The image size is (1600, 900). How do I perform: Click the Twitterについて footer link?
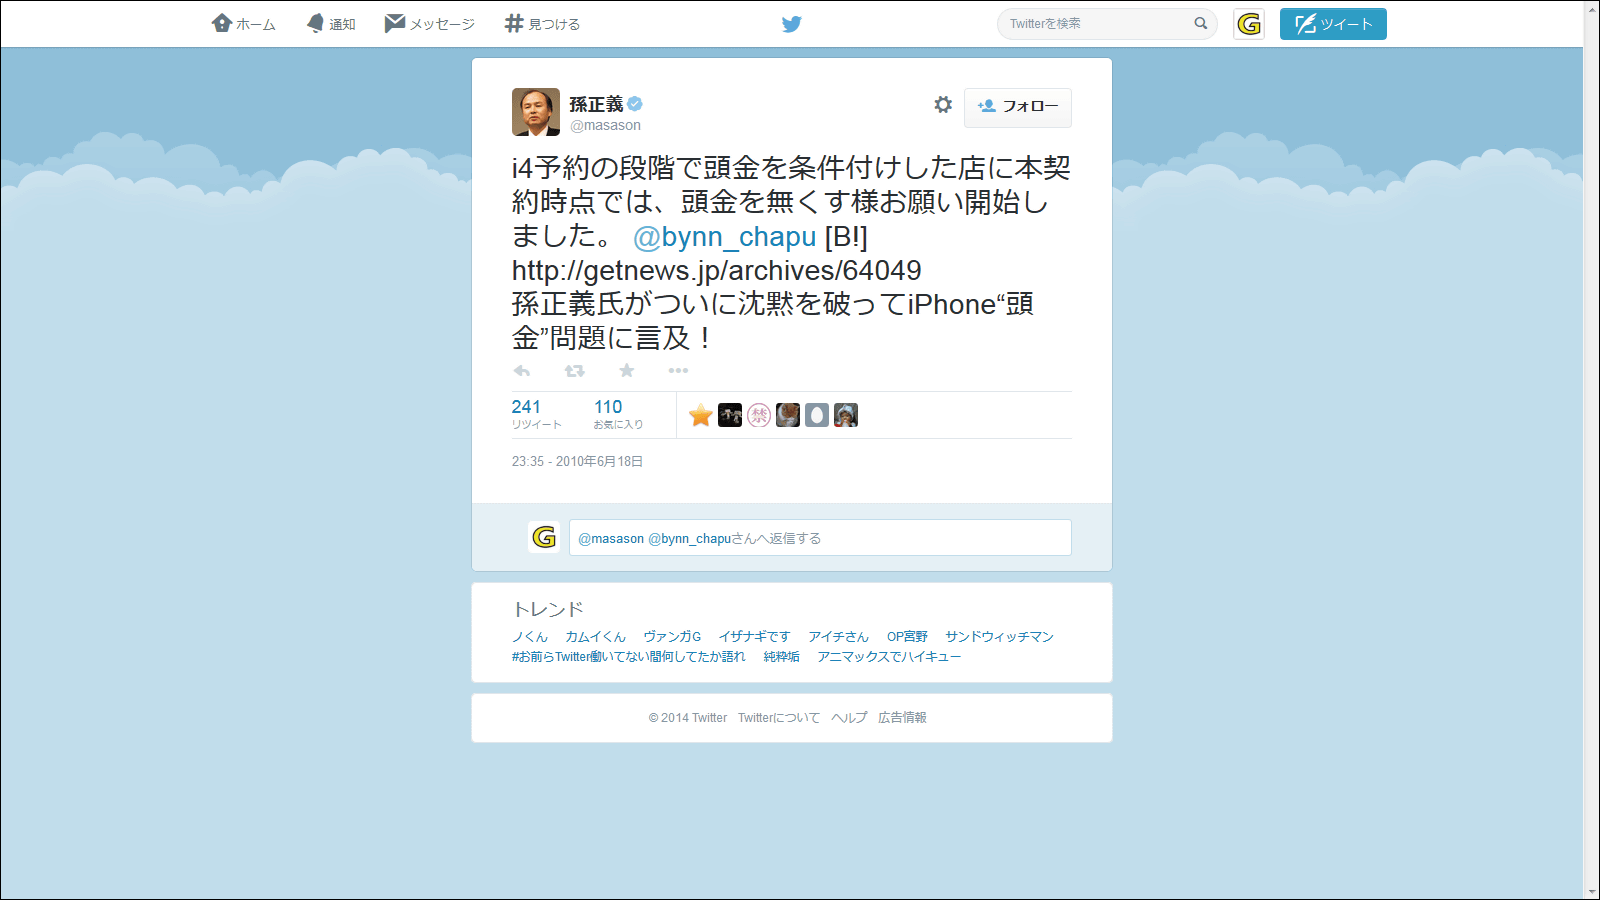pos(779,718)
